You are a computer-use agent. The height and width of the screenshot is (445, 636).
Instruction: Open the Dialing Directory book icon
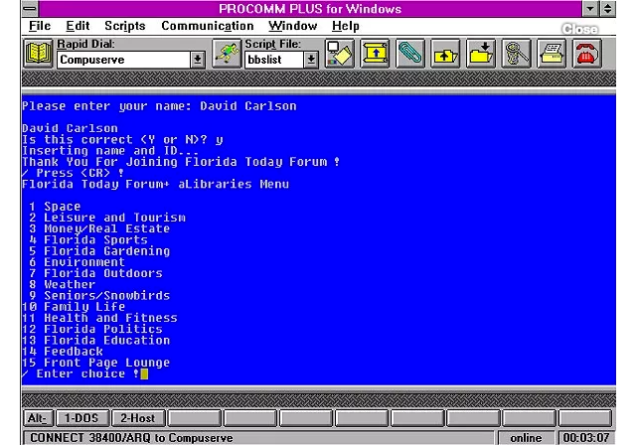38,54
